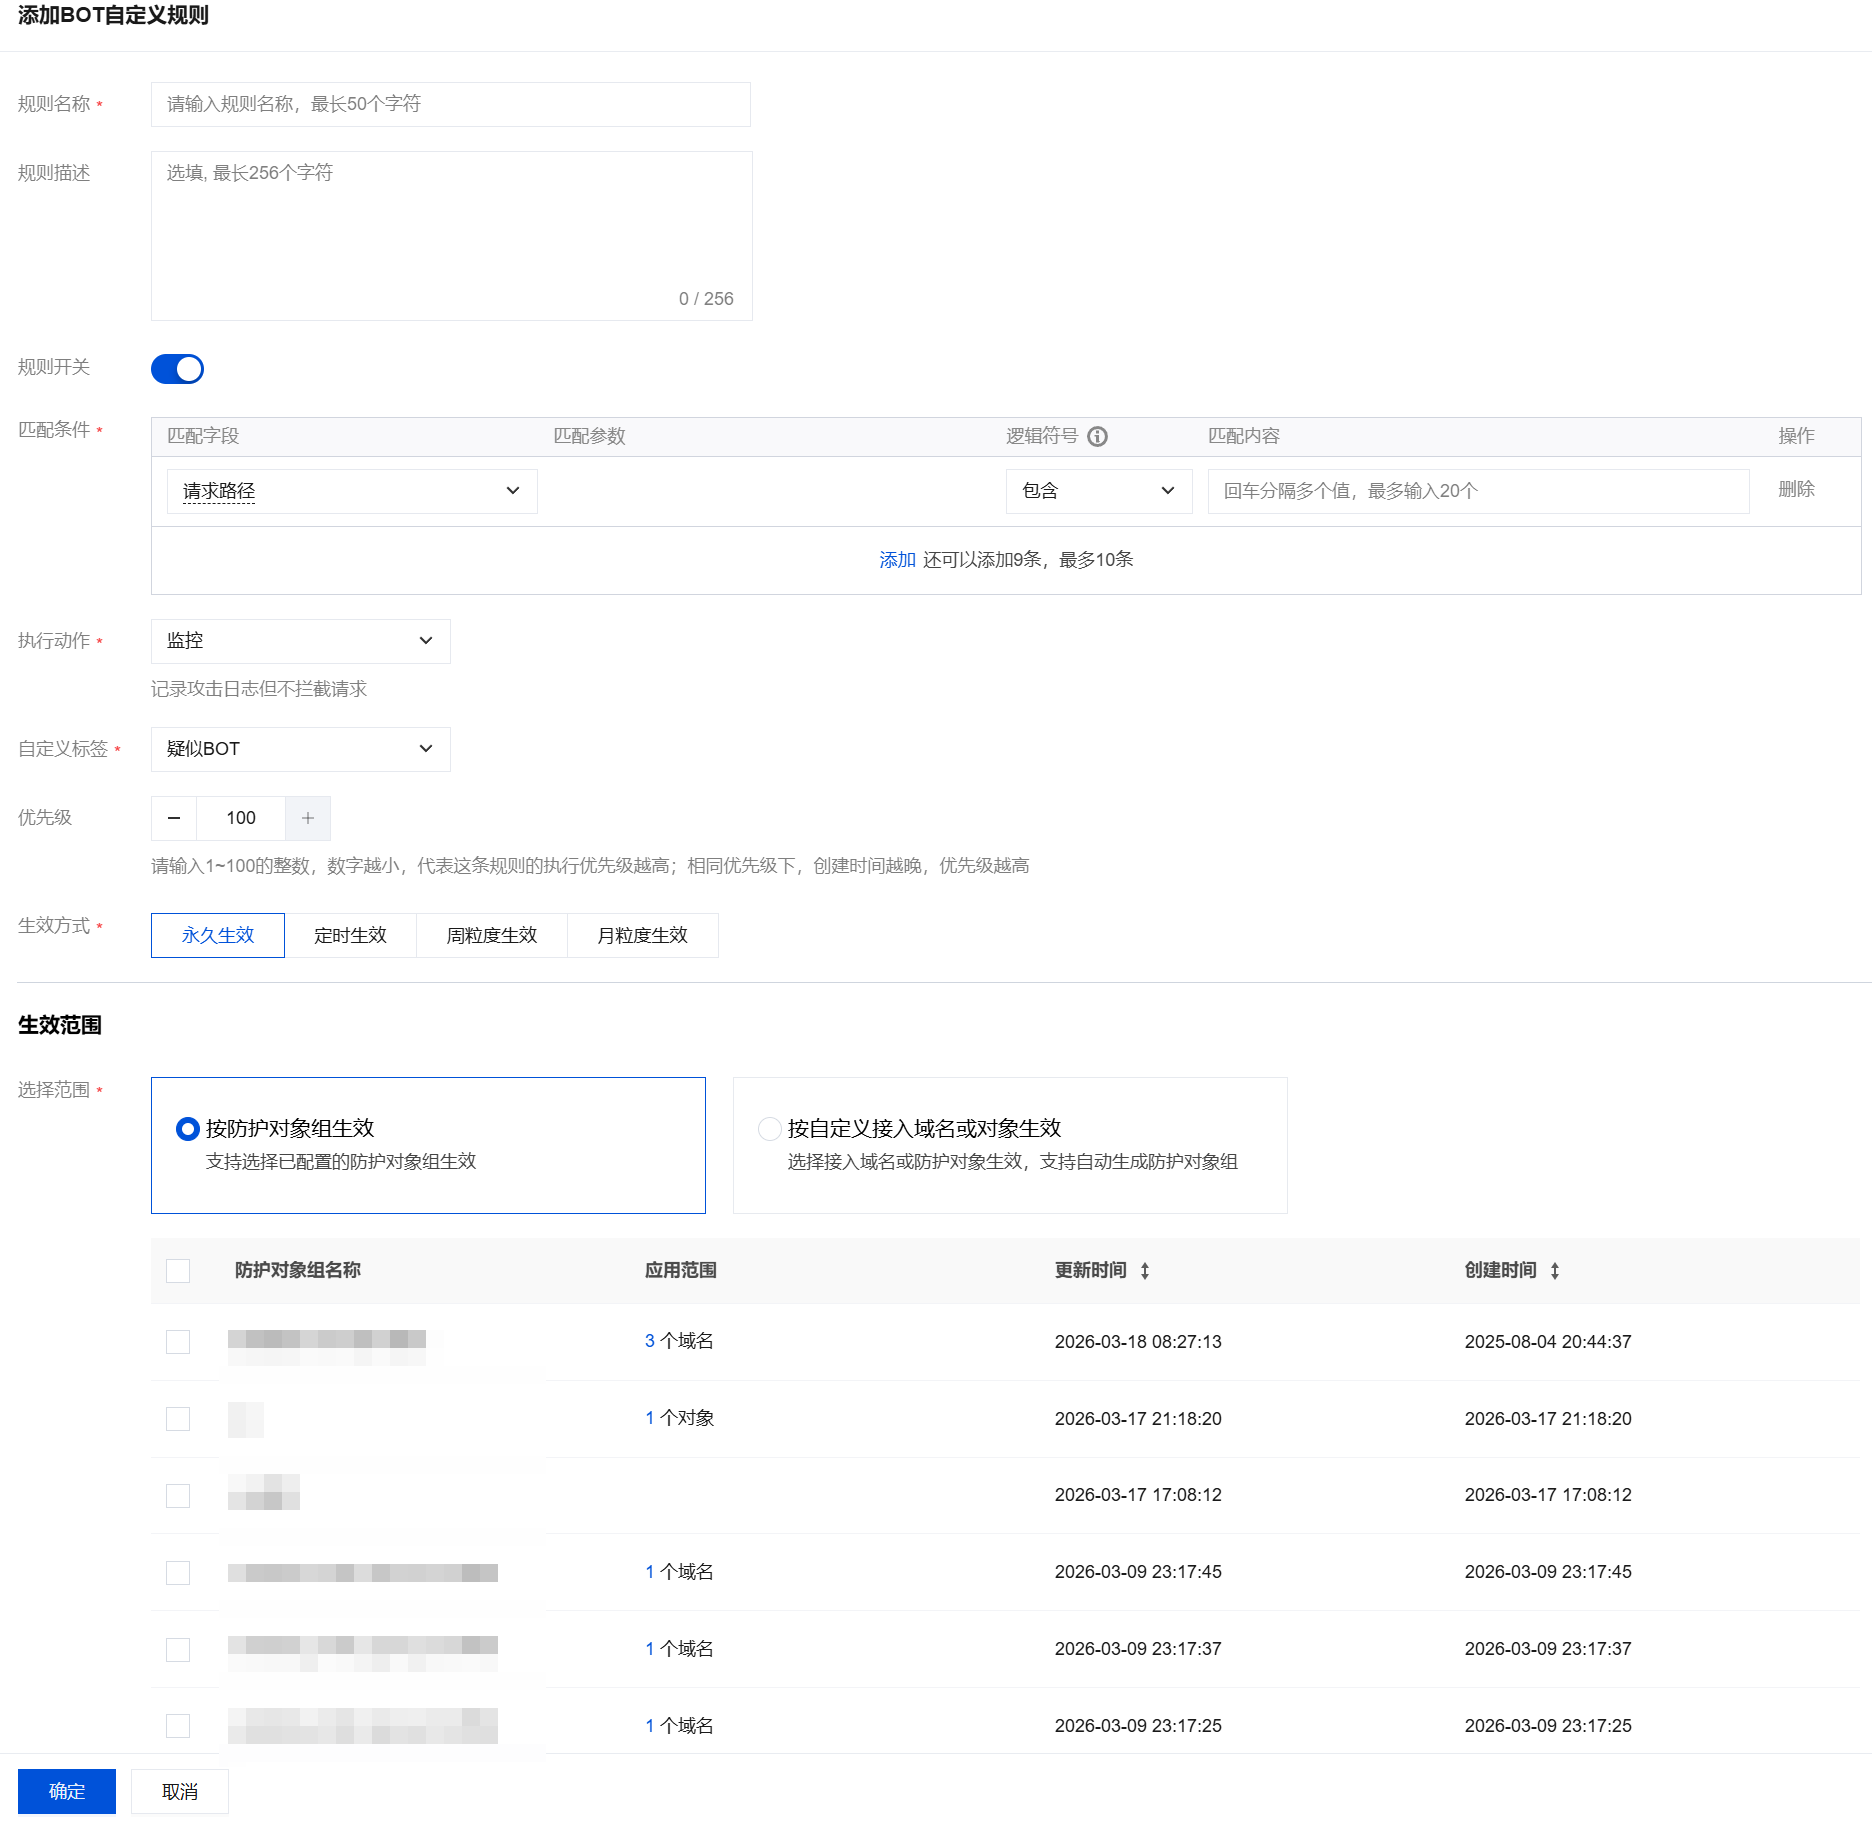Expand the 包含 logic operator dropdown
Viewport: 1872px width, 1825px height.
1098,491
